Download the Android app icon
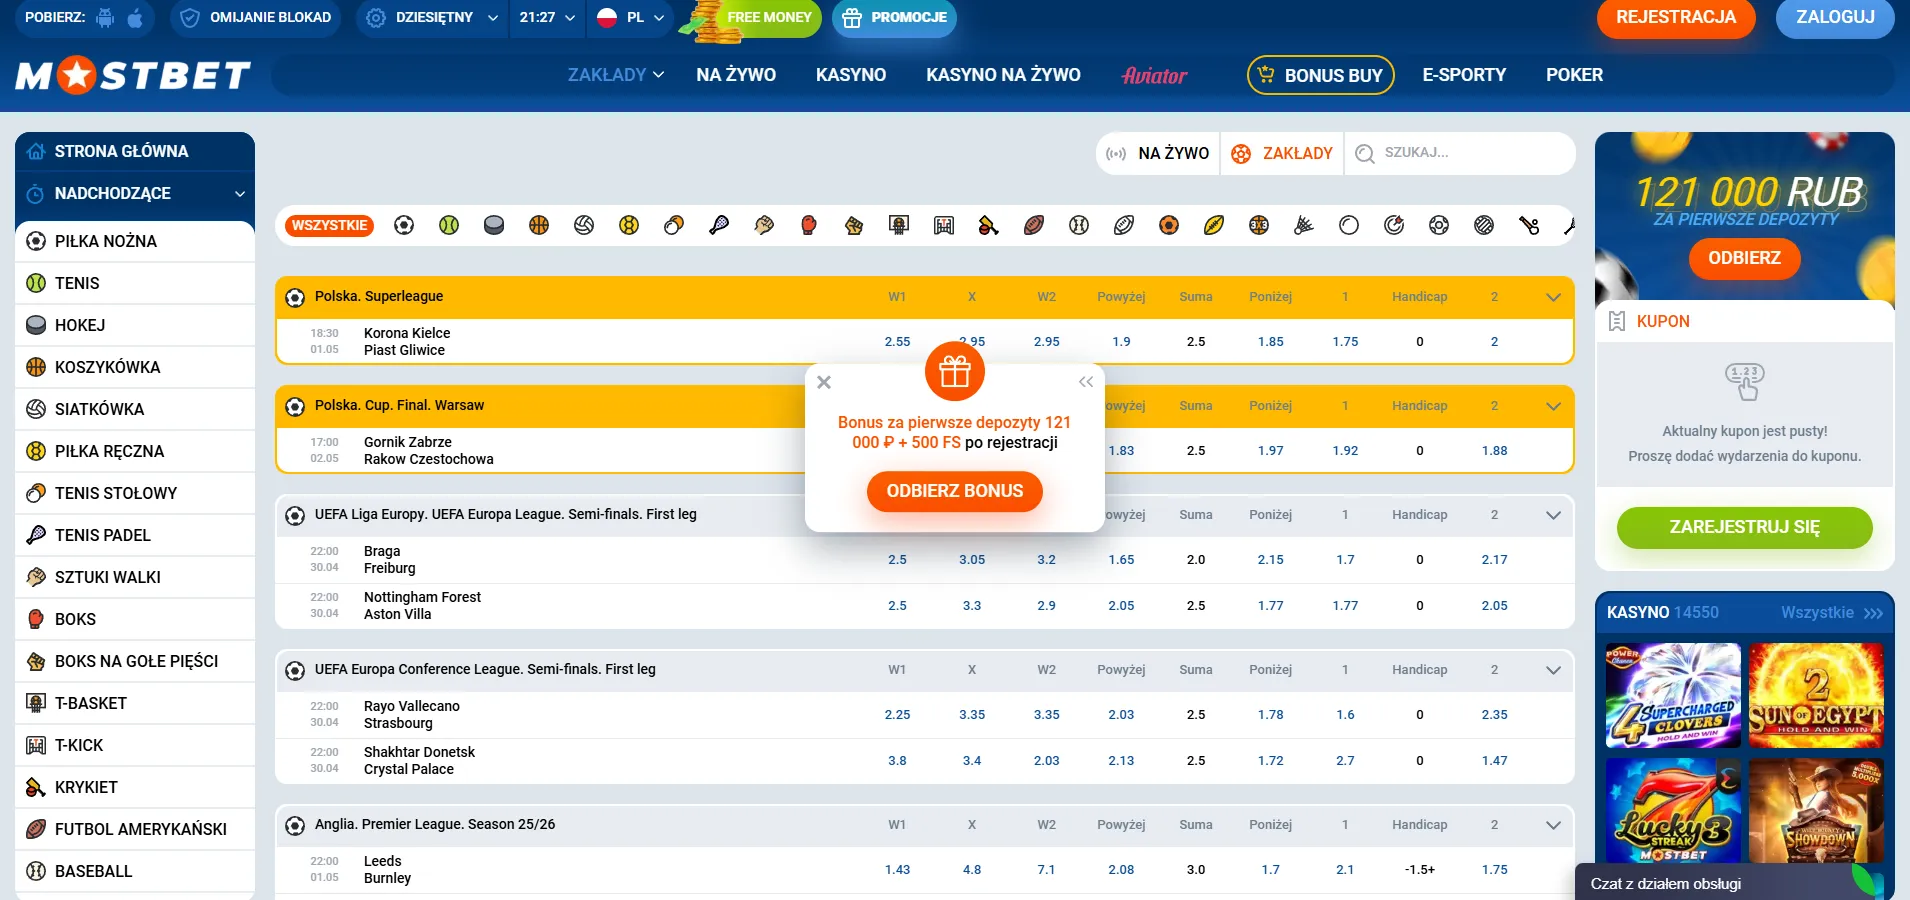Viewport: 1910px width, 900px height. point(106,17)
